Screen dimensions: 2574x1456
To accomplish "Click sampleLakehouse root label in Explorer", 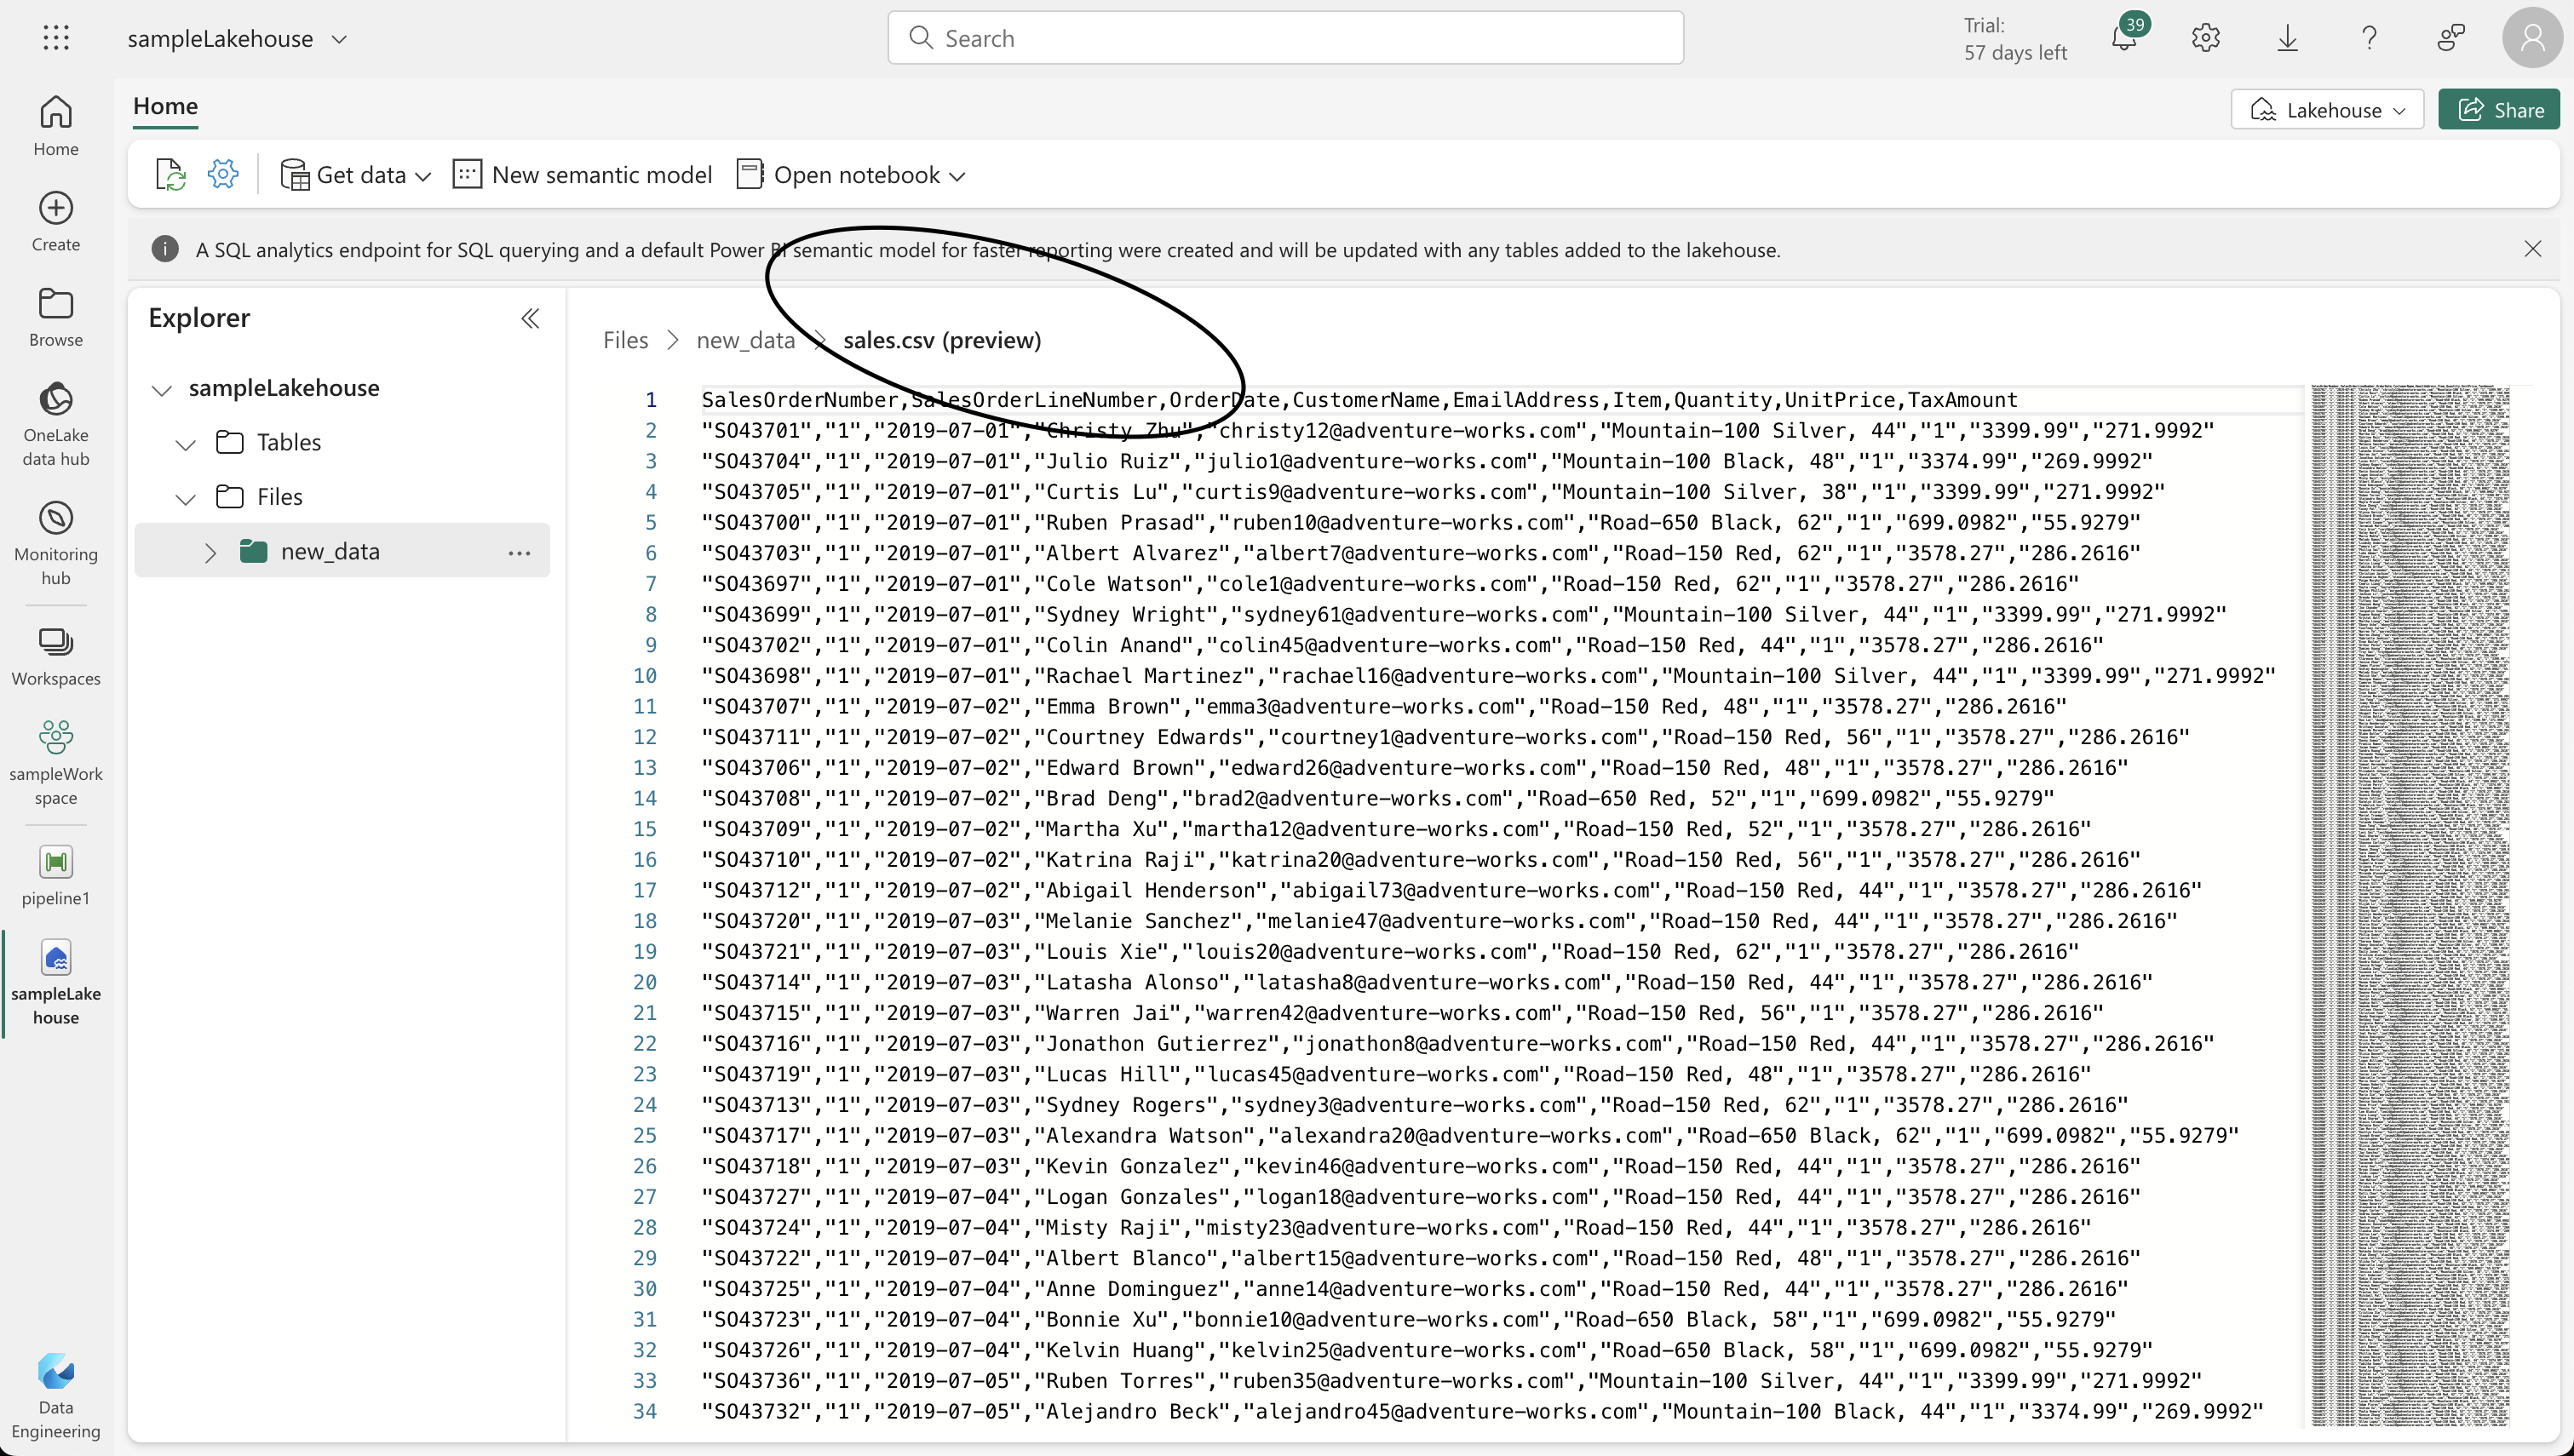I will [284, 387].
